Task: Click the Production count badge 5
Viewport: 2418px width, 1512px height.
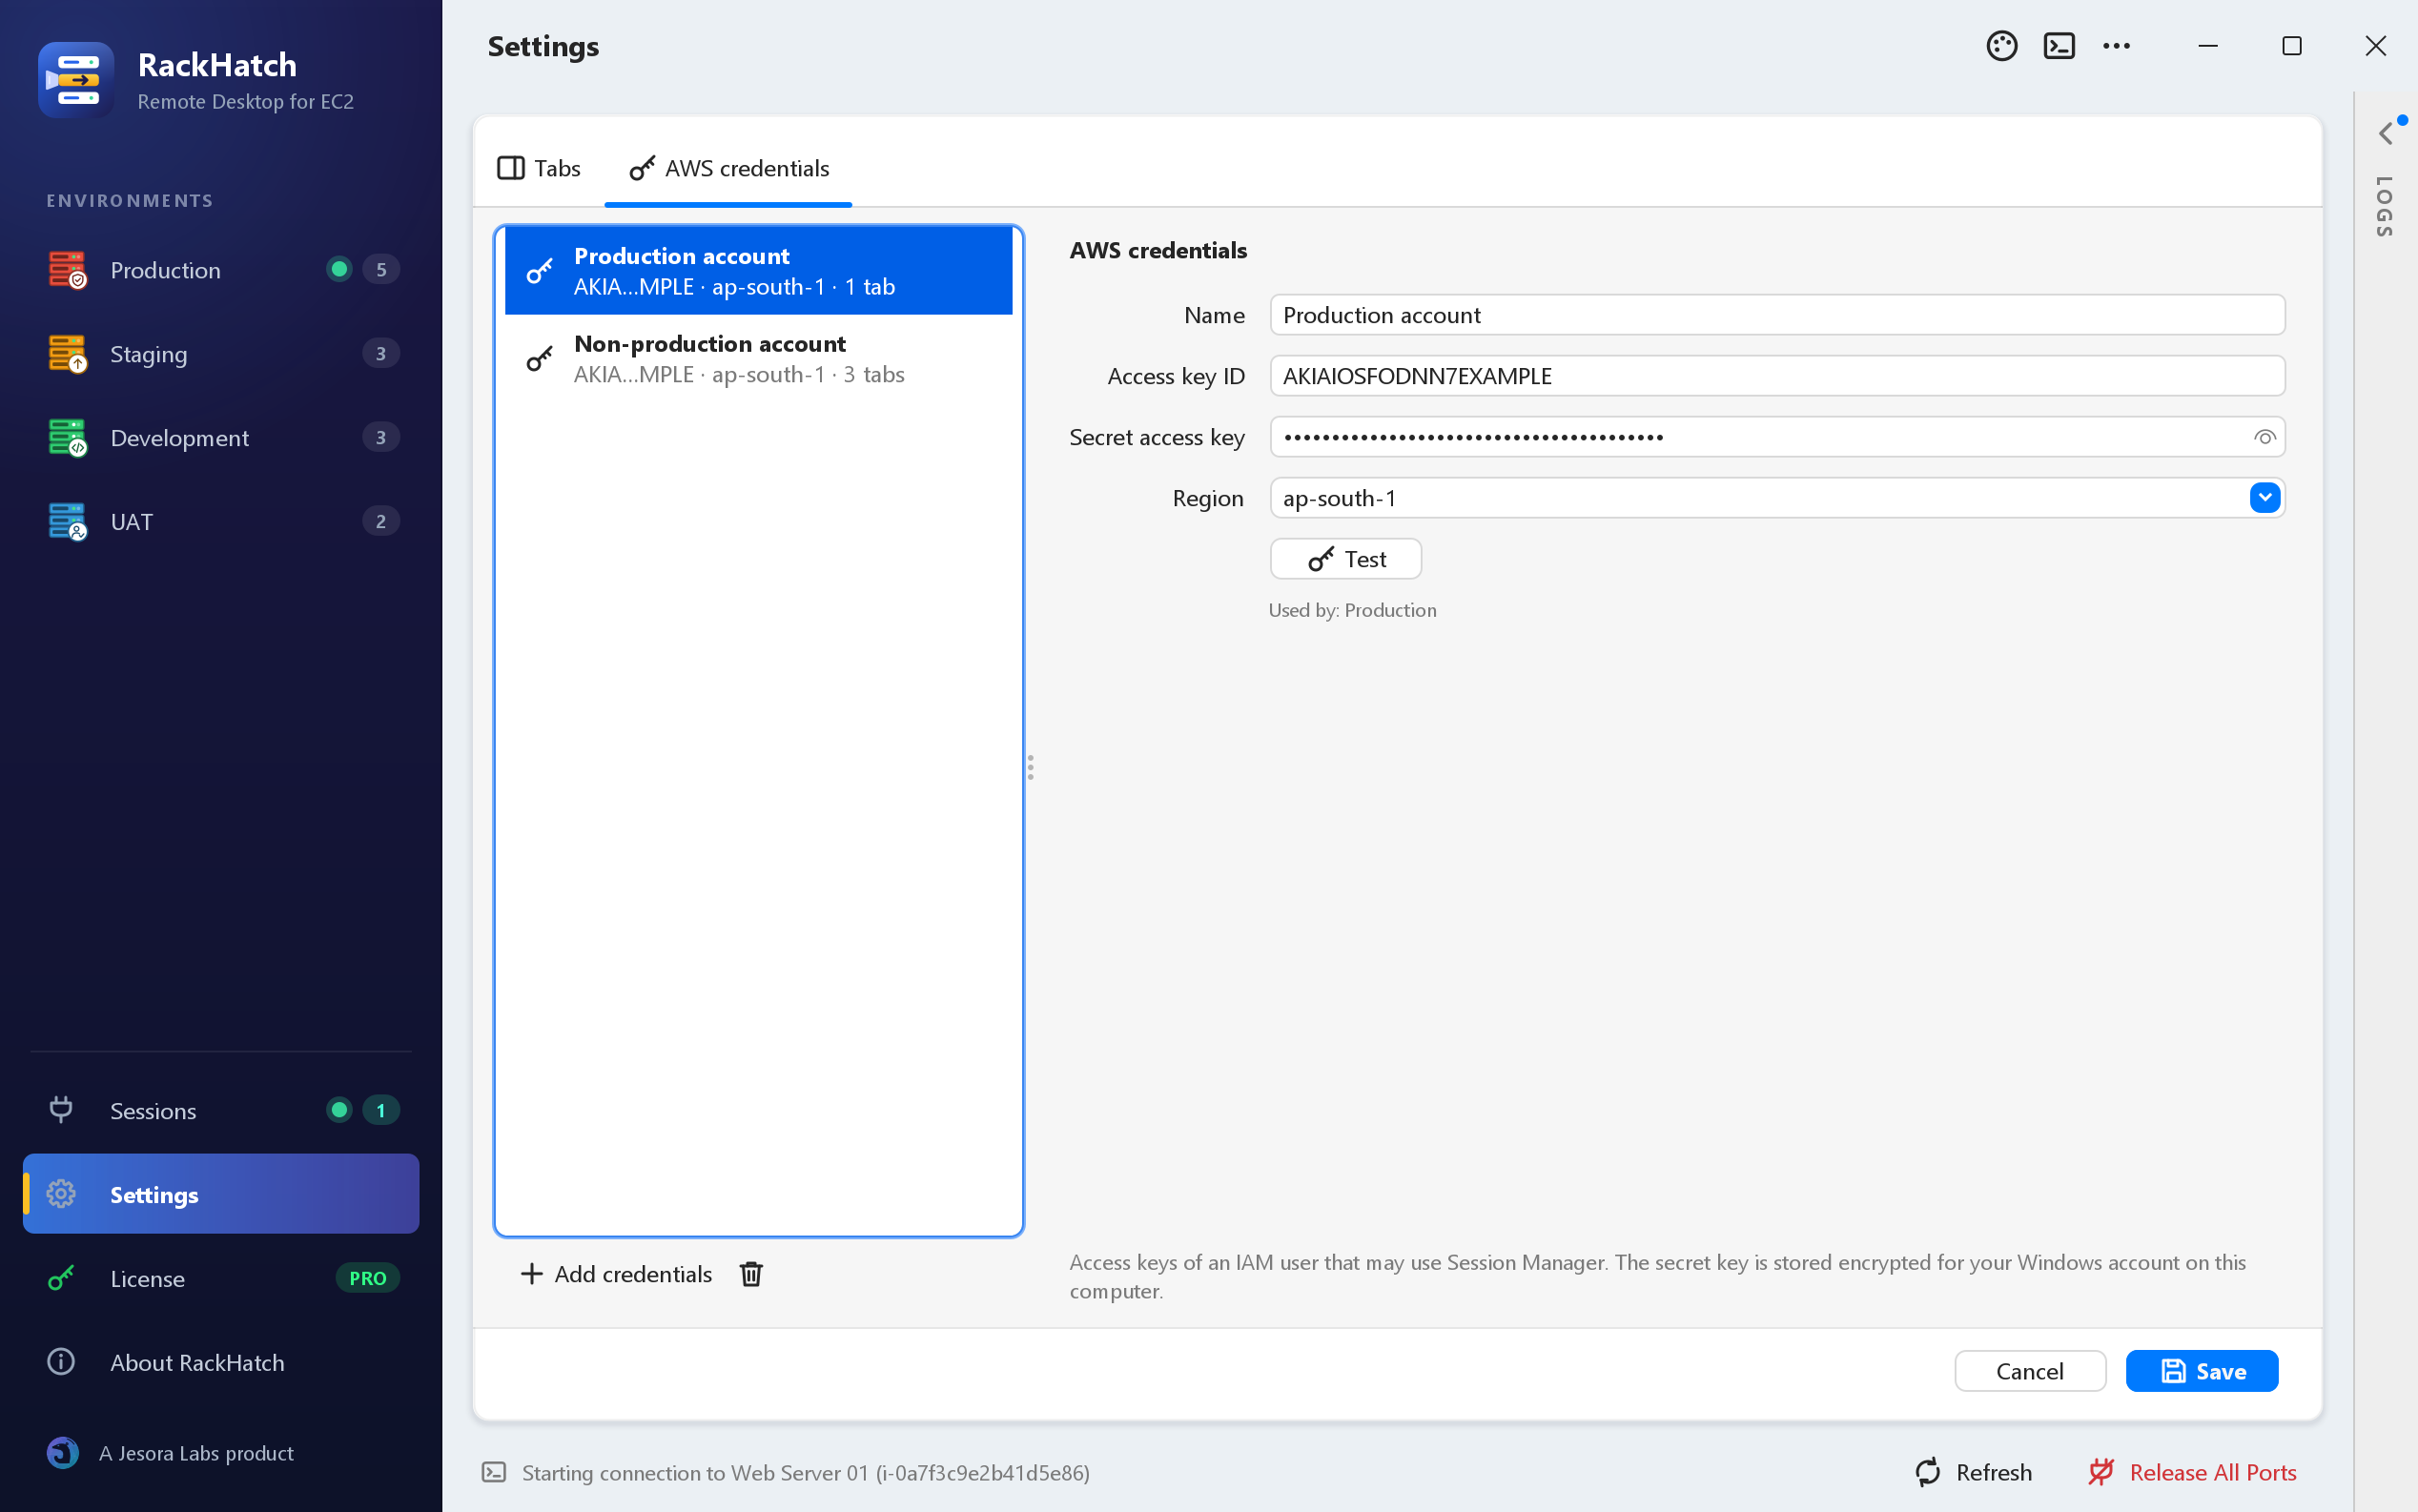Action: [381, 270]
